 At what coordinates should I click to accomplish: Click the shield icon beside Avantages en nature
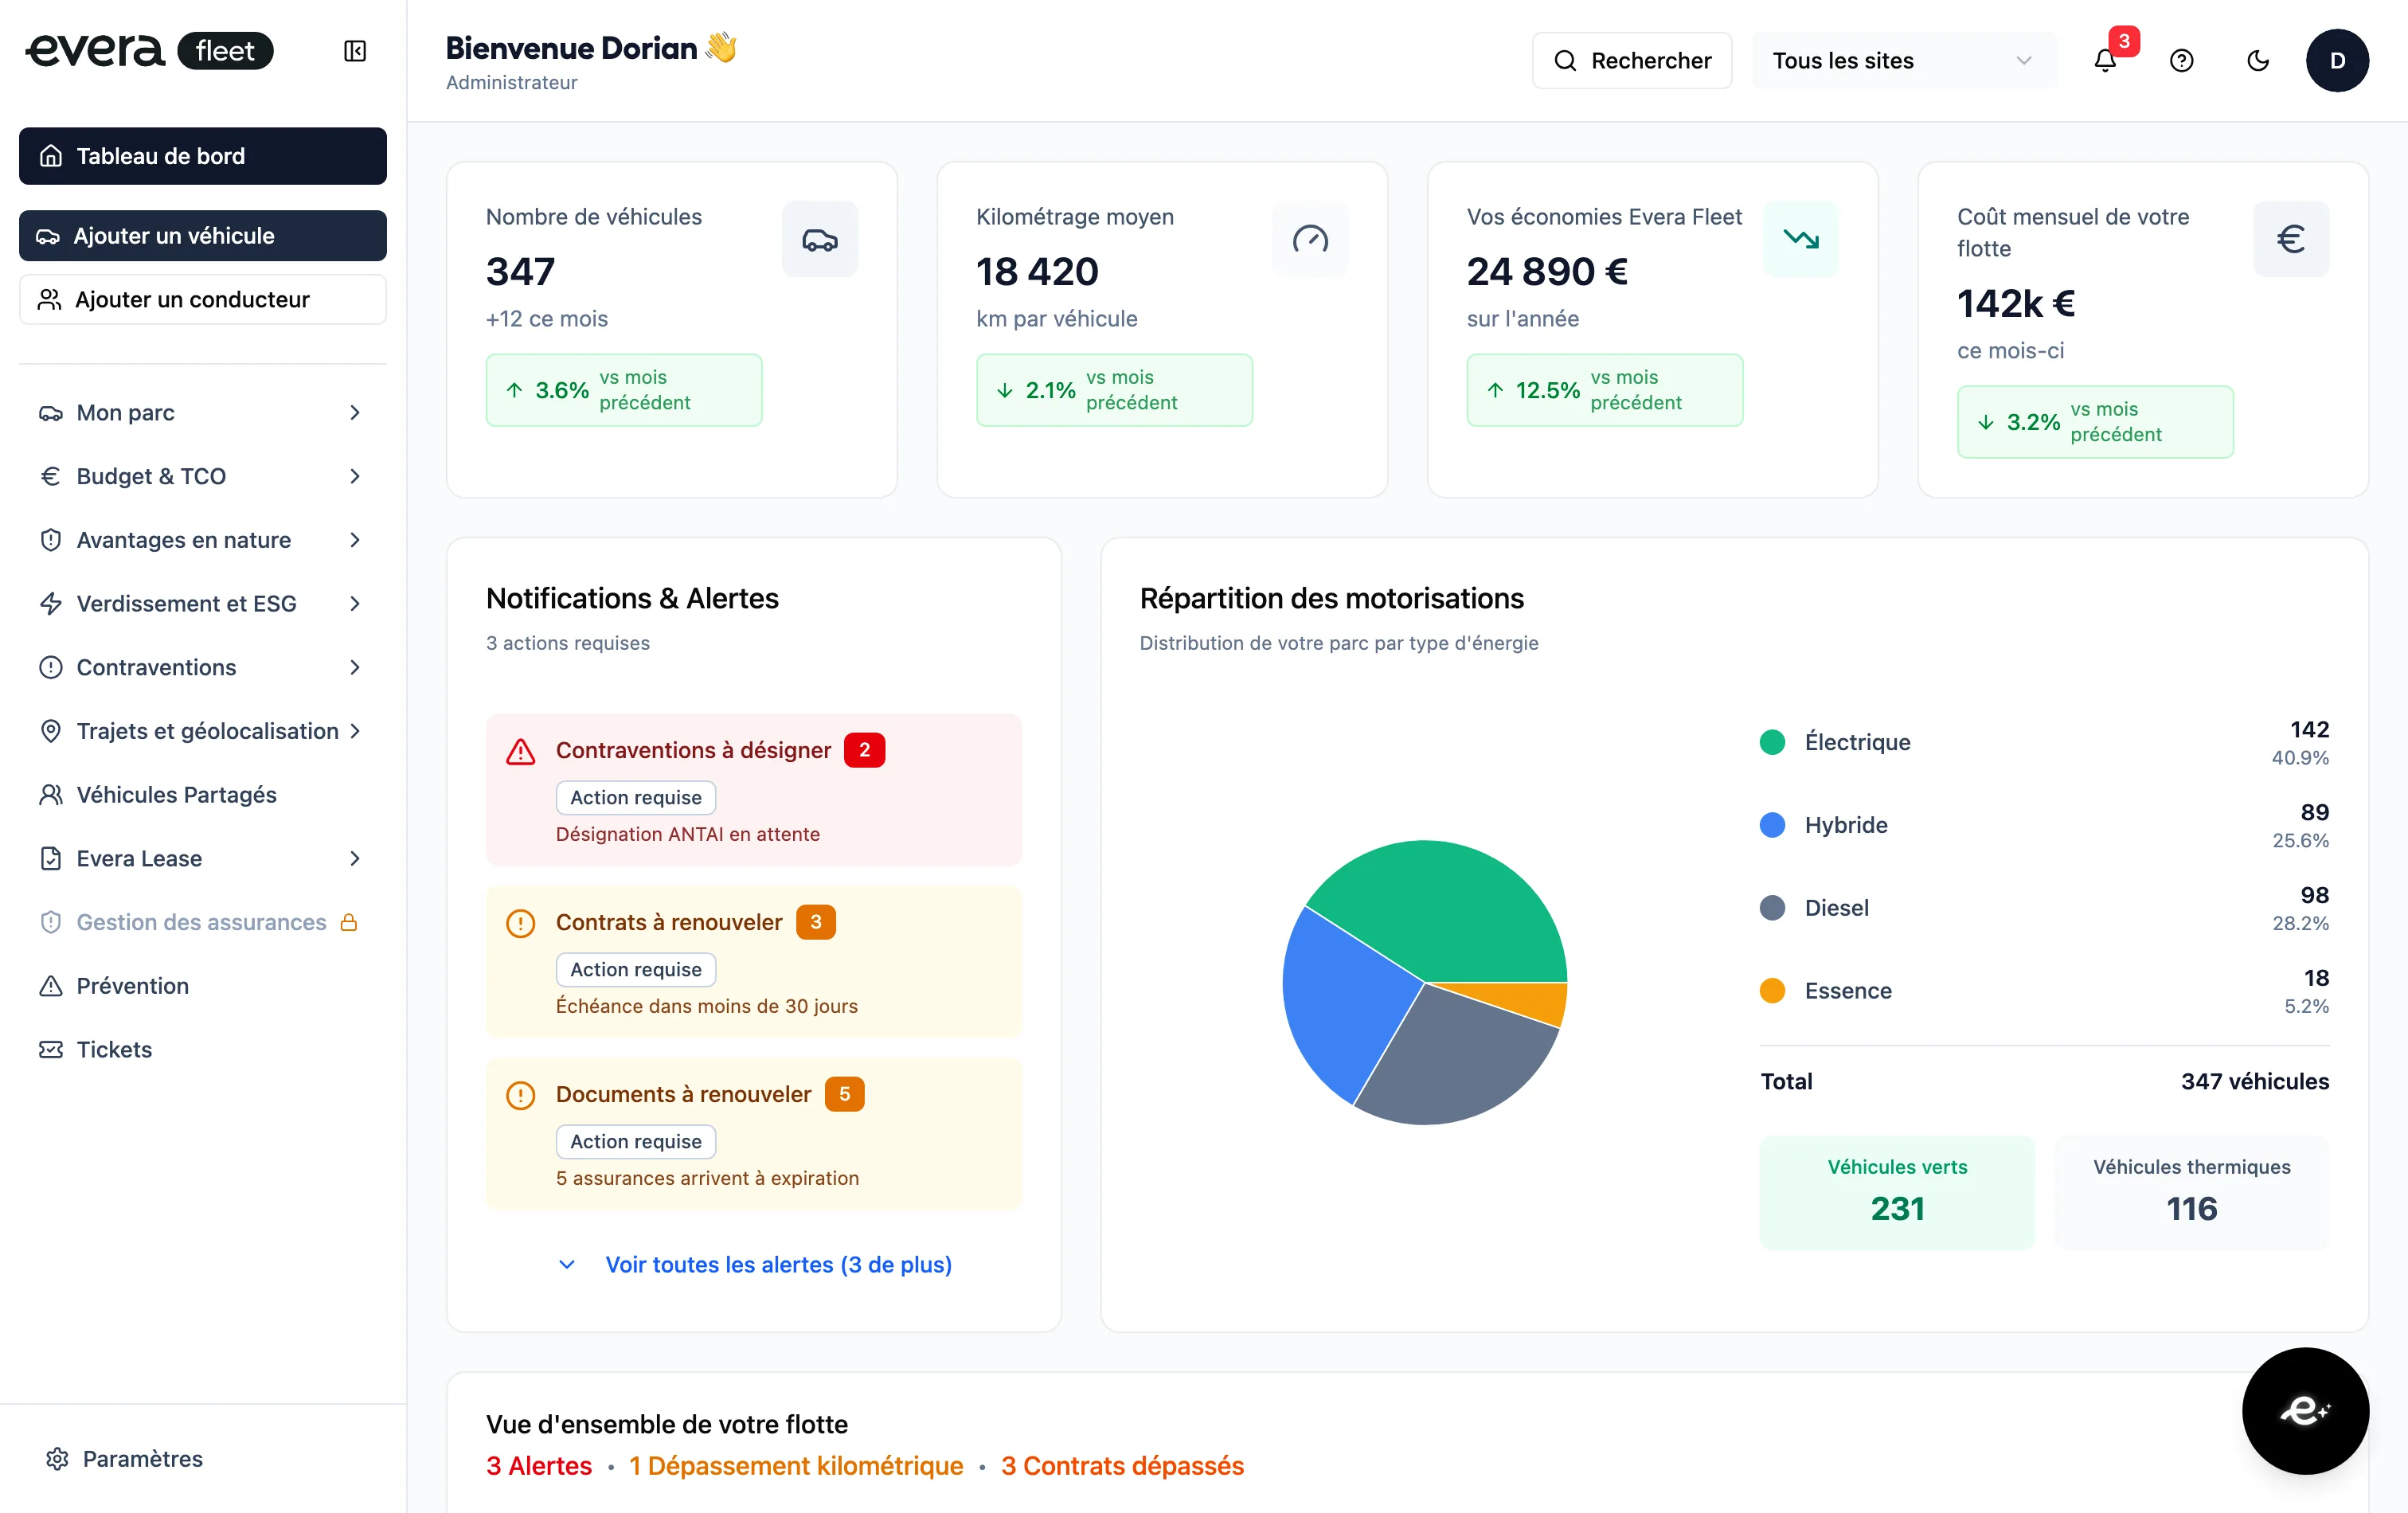[51, 540]
